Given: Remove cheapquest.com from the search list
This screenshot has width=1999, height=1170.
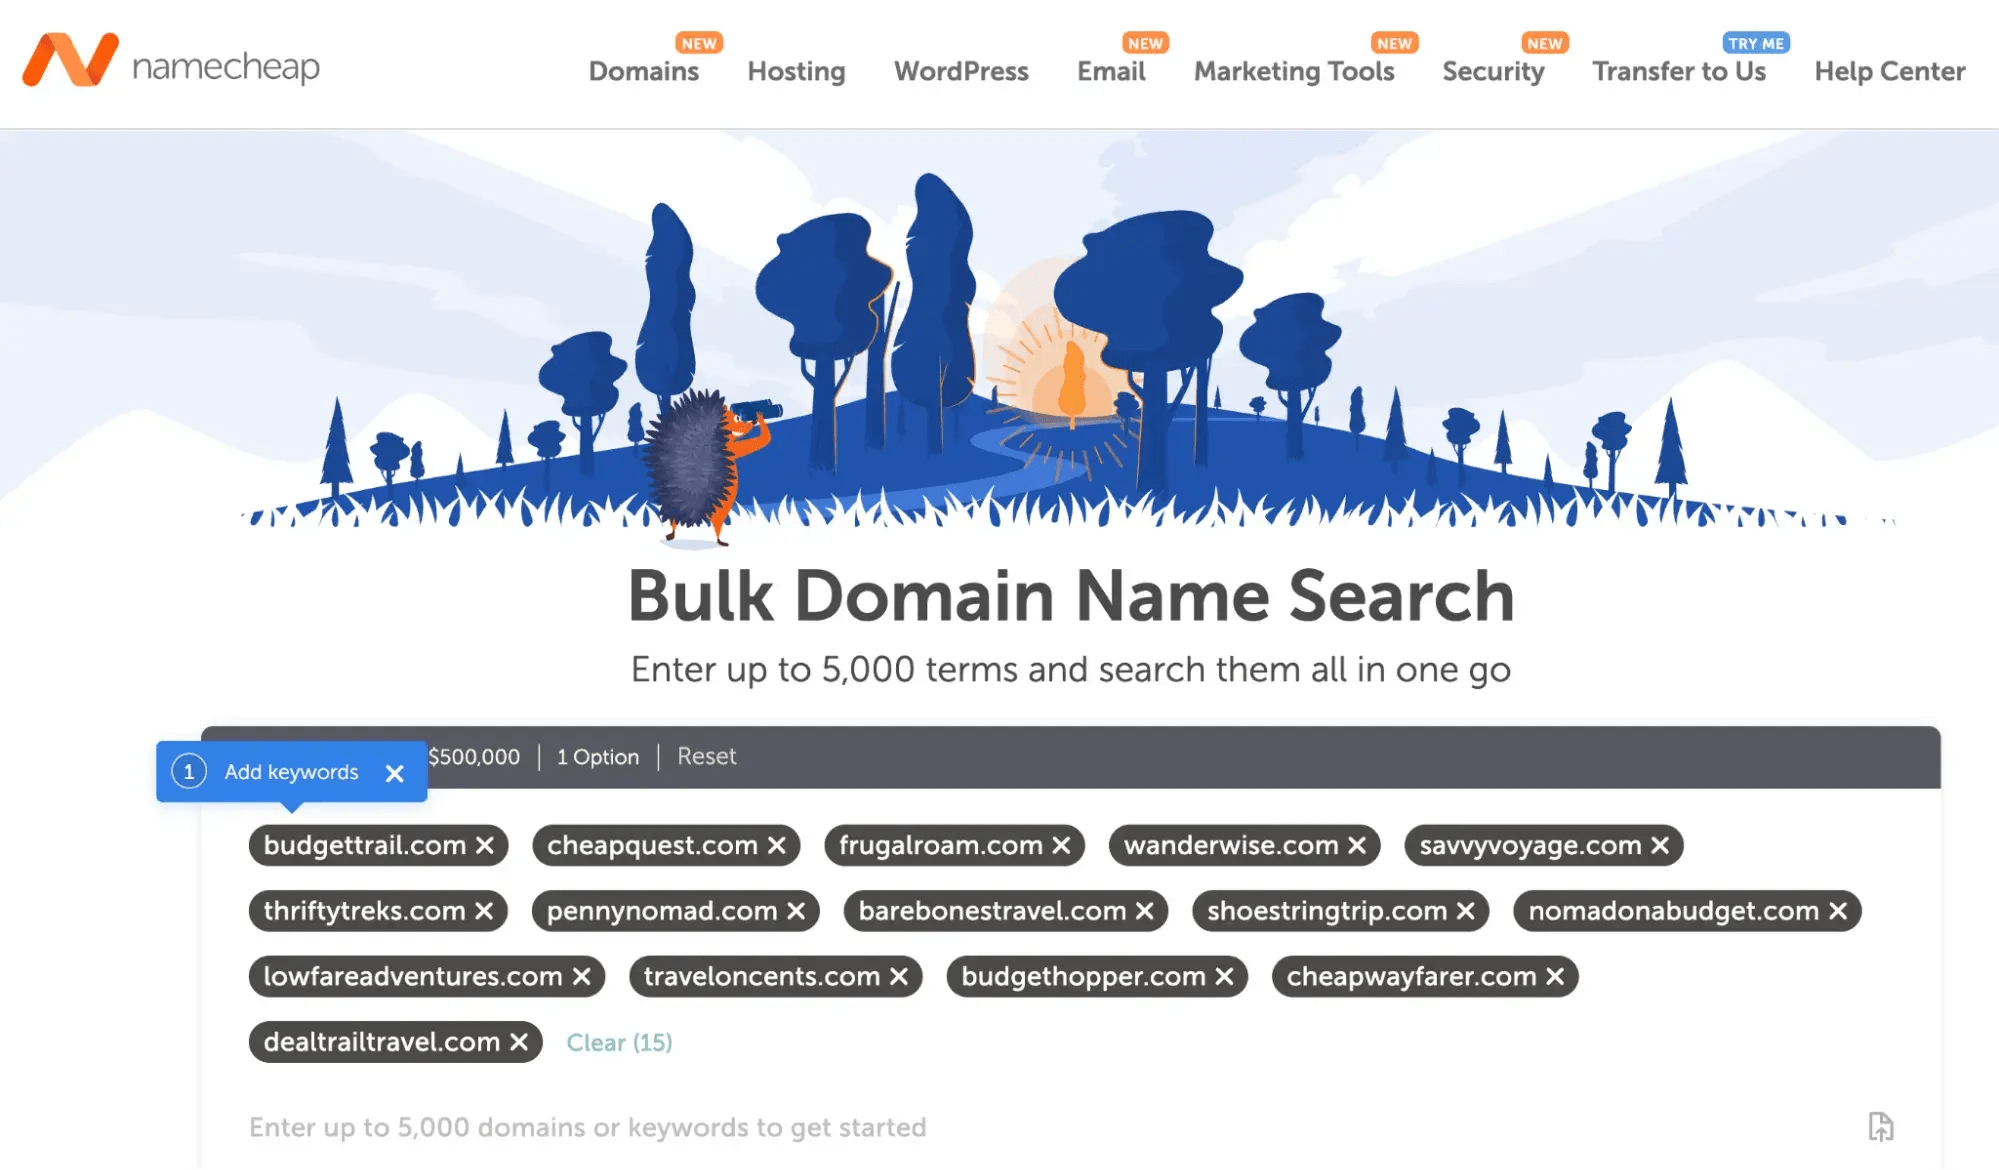Looking at the screenshot, I should click(775, 845).
